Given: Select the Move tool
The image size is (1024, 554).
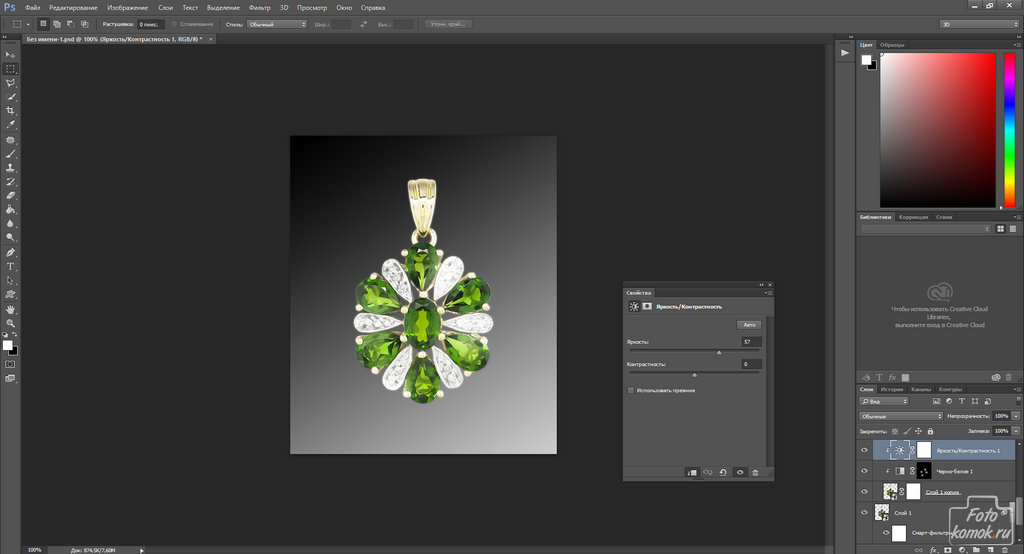Looking at the screenshot, I should pyautogui.click(x=10, y=54).
